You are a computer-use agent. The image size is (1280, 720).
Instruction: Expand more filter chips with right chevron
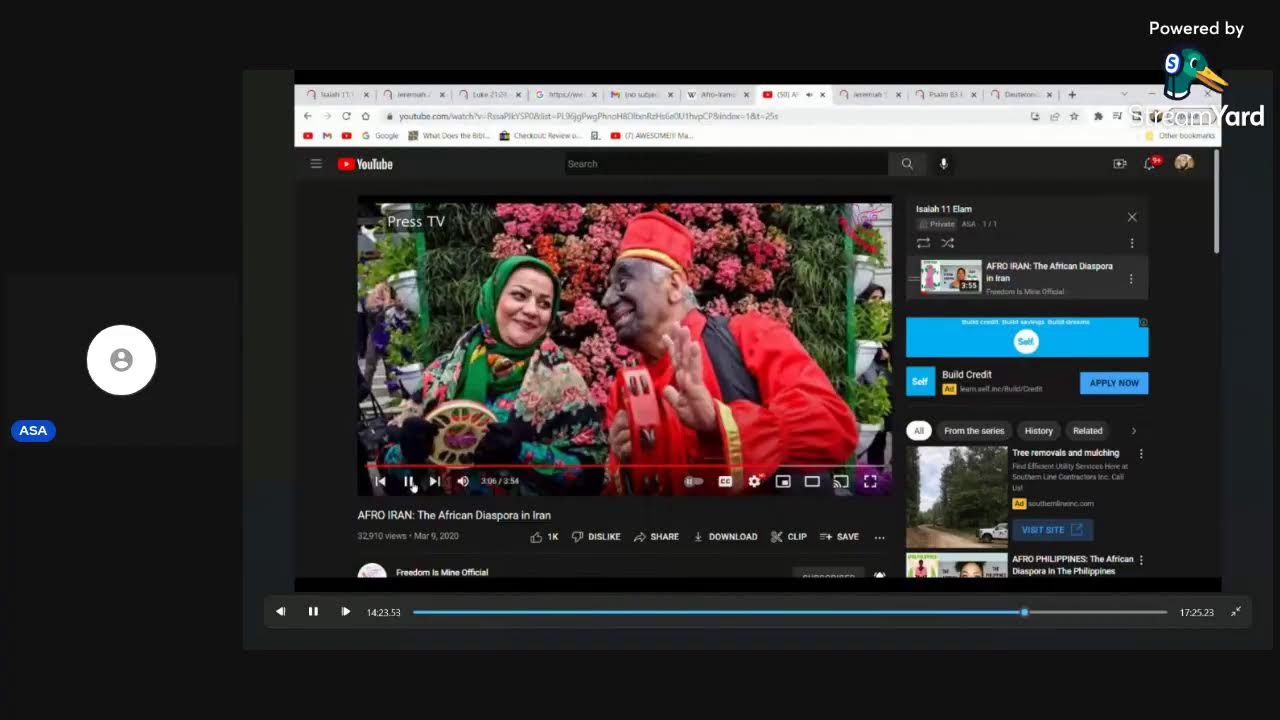point(1133,431)
